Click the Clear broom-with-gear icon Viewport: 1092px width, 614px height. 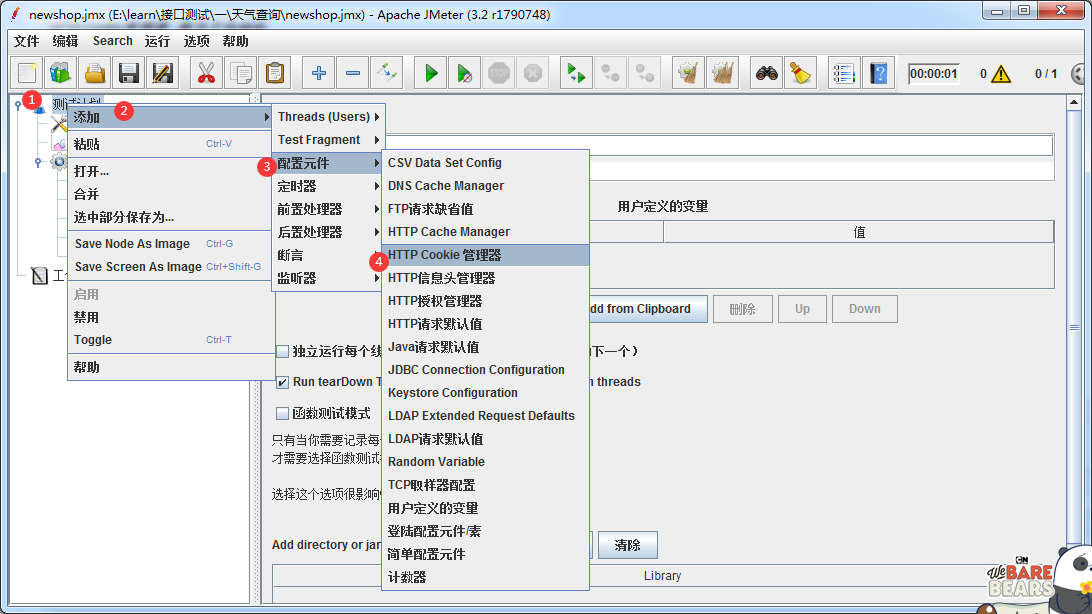click(x=688, y=73)
